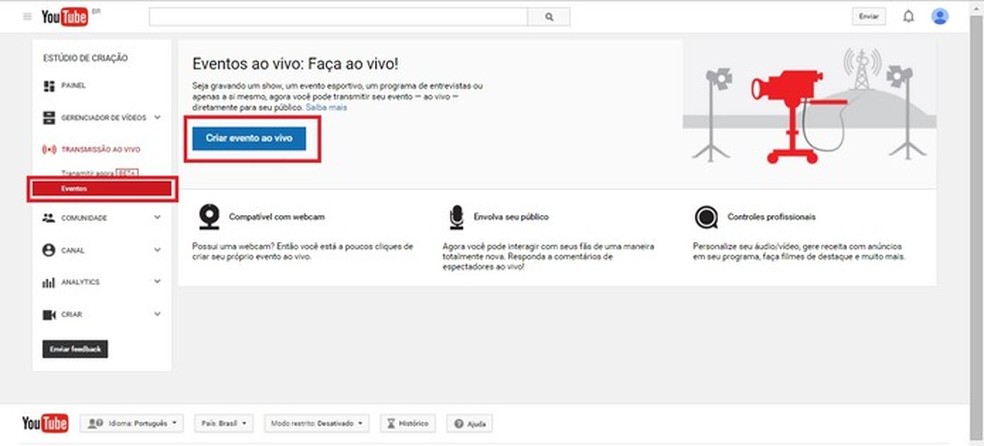This screenshot has height=446, width=984.
Task: Click 'Envolva seu público' heading
Action: [511, 217]
